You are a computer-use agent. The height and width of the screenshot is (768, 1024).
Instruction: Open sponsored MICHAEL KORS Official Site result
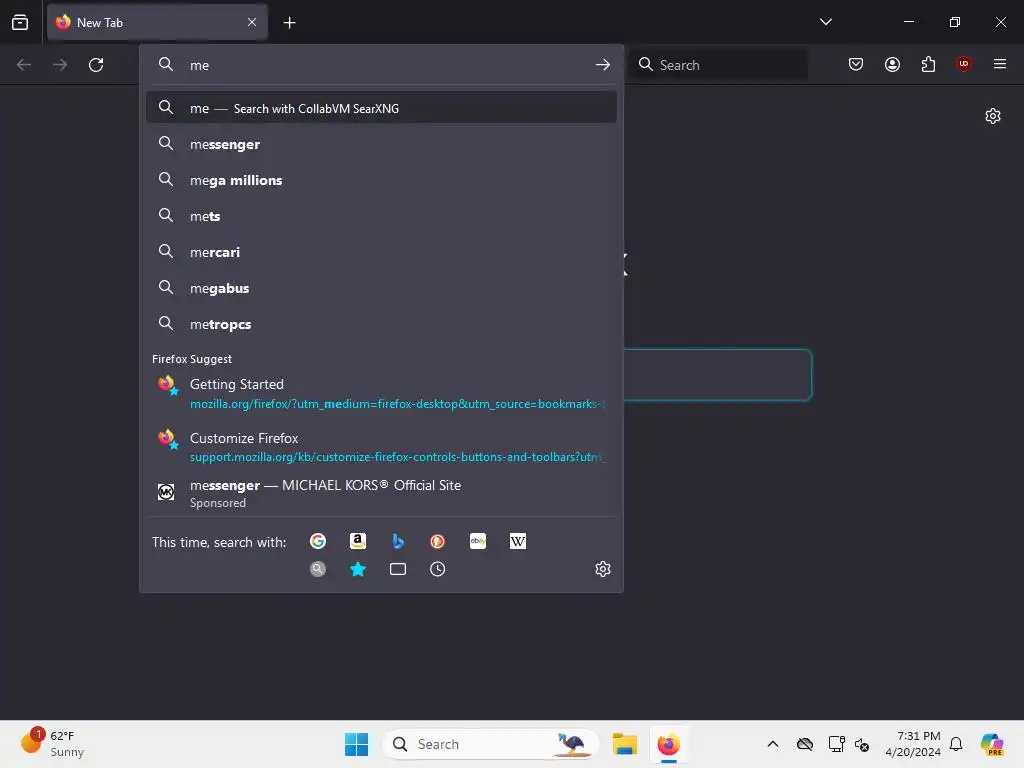[381, 493]
